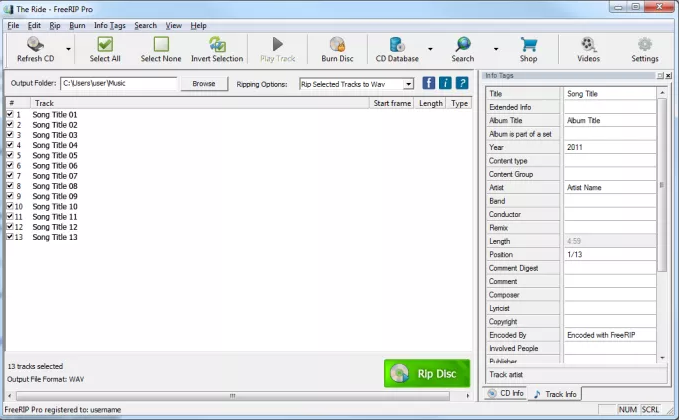Screen dimensions: 679x420
Task: Open the Edit menu
Action: (34, 26)
